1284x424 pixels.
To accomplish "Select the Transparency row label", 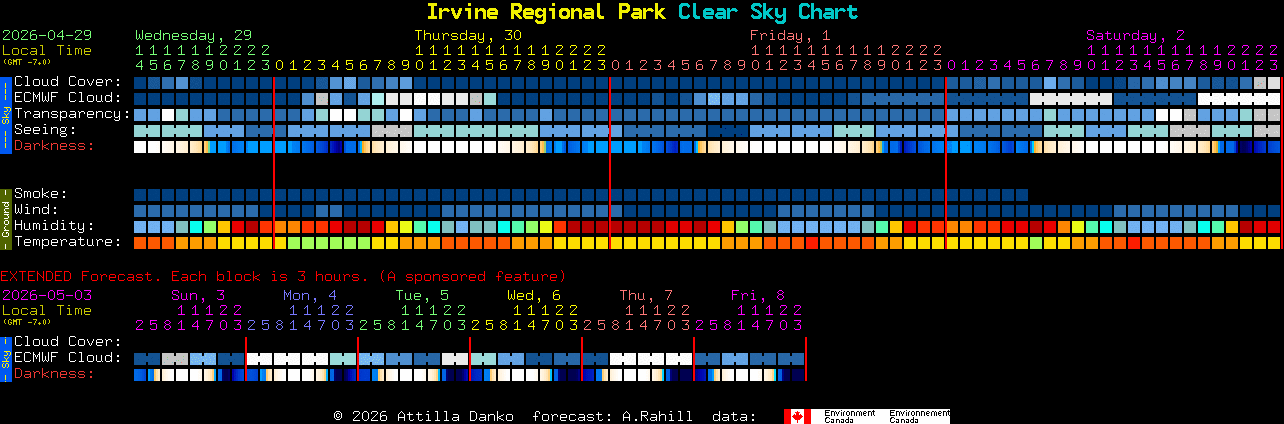I will point(73,114).
